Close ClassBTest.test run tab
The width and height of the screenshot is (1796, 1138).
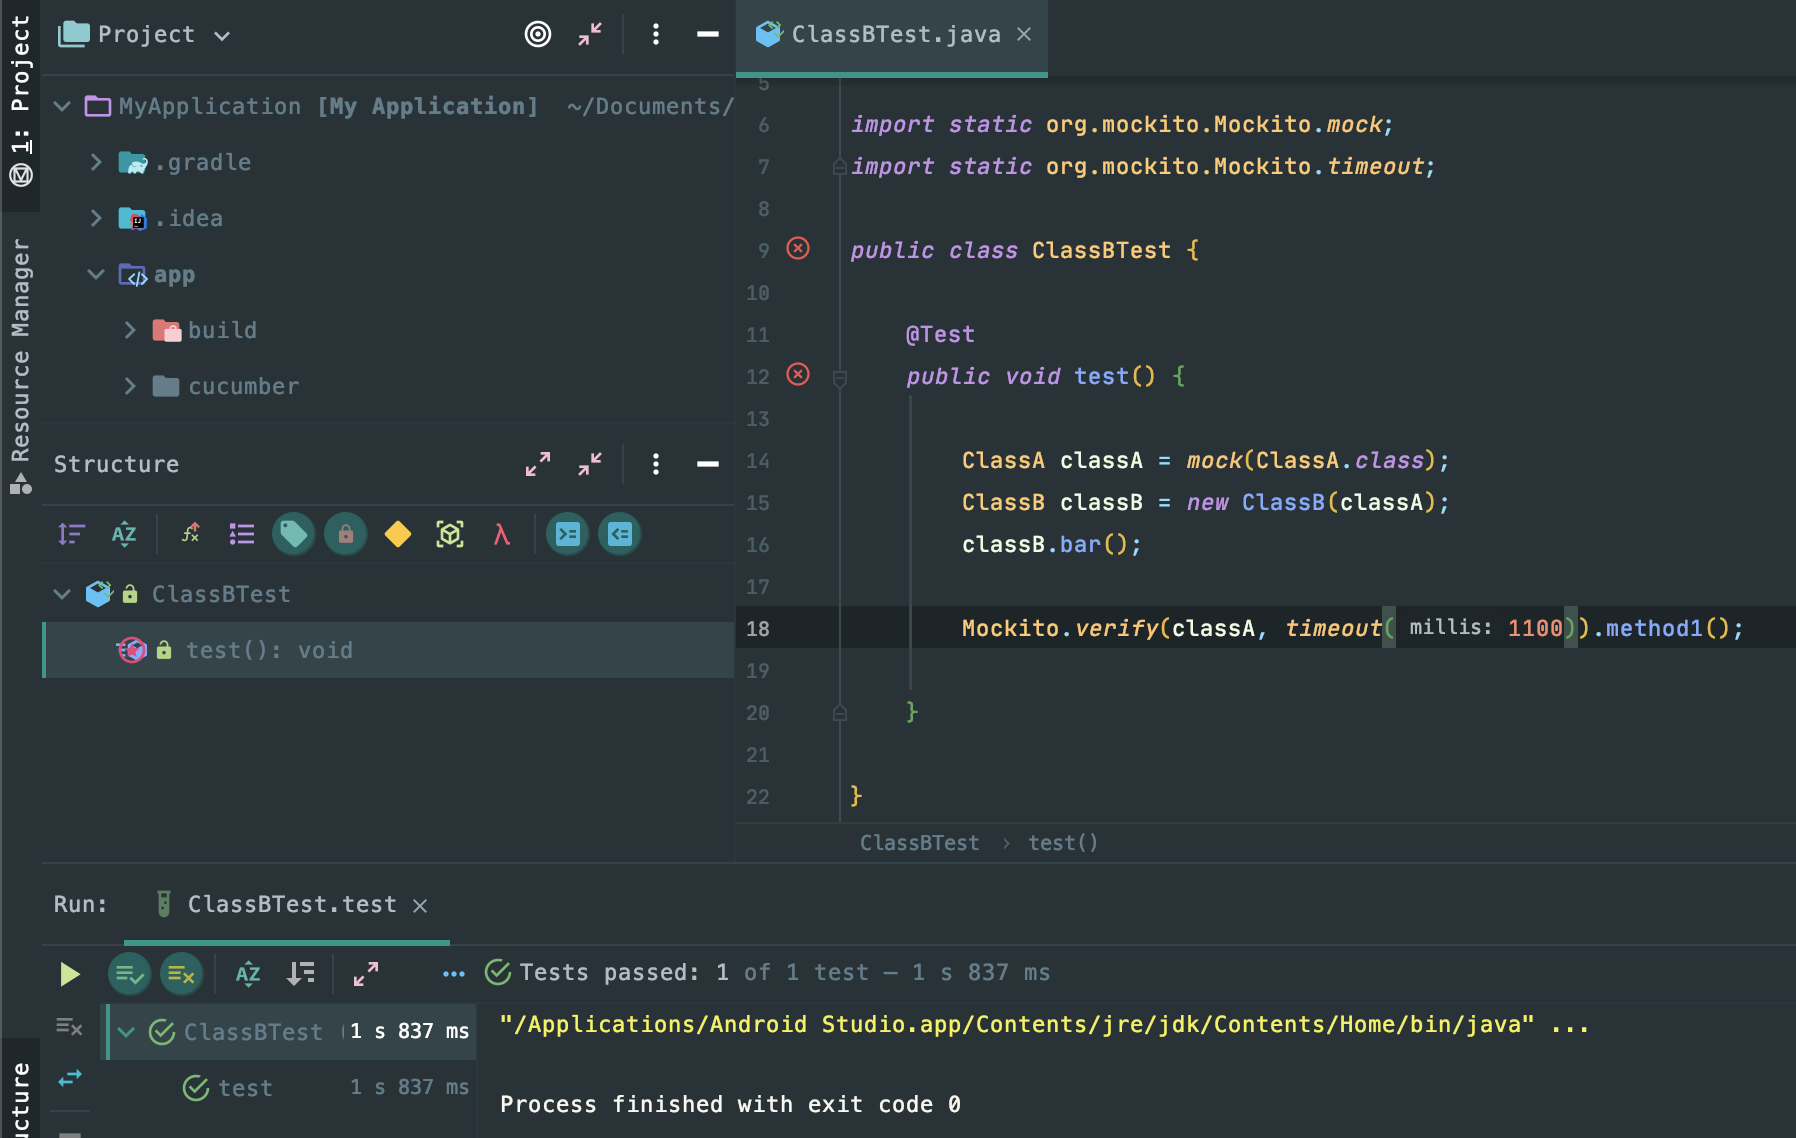[420, 905]
